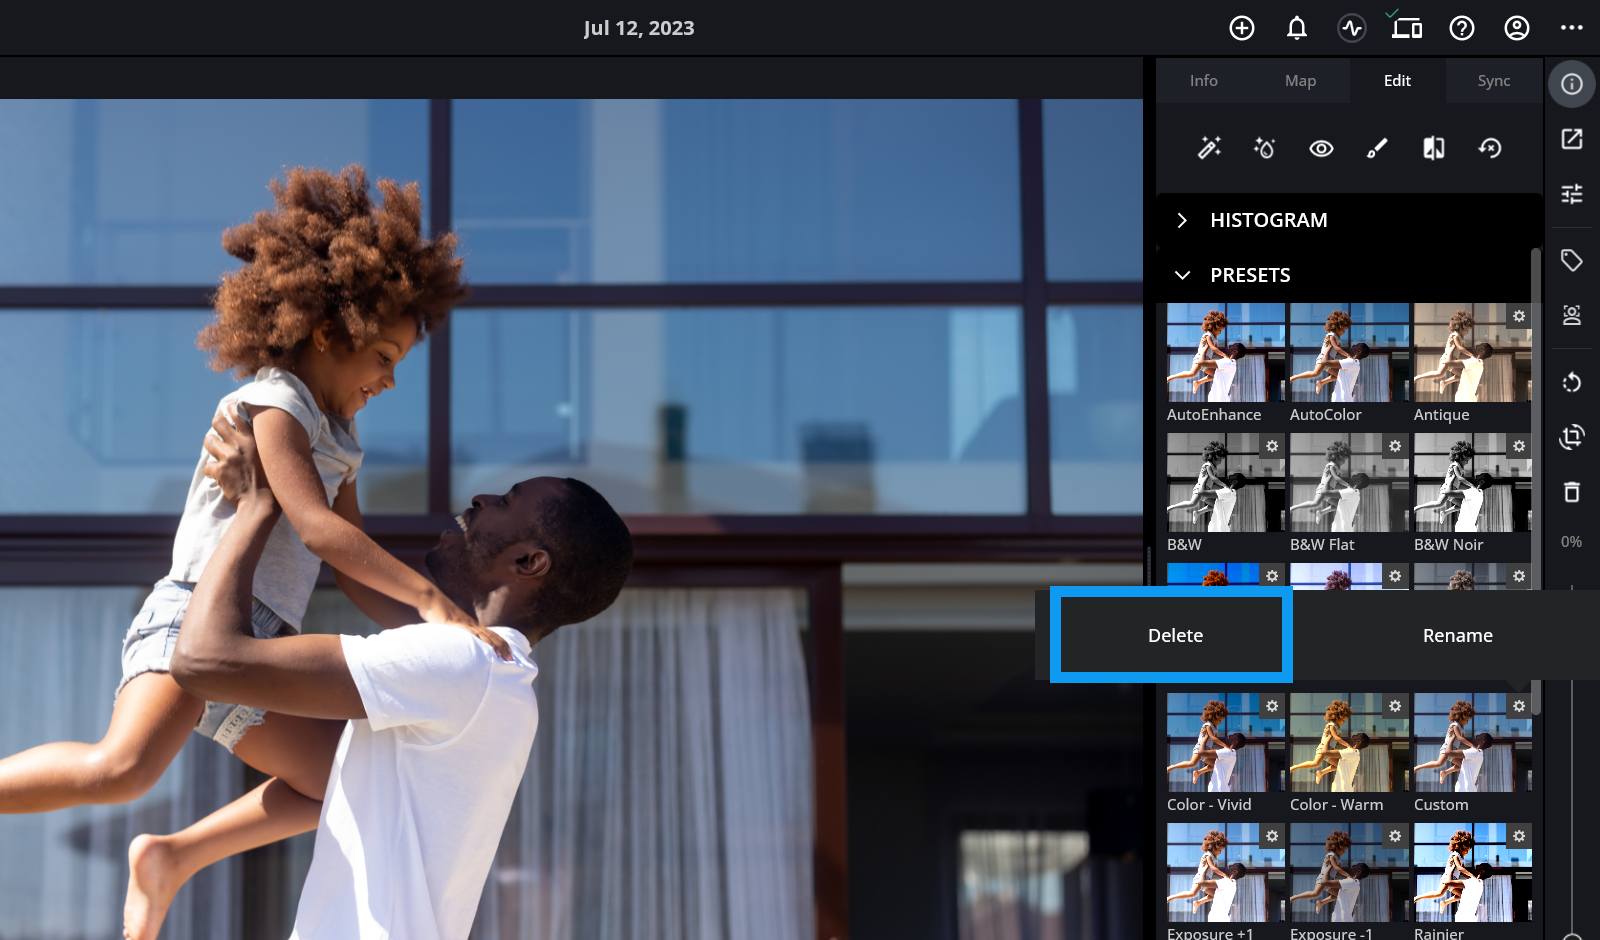Click the revert edits history icon

1490,148
